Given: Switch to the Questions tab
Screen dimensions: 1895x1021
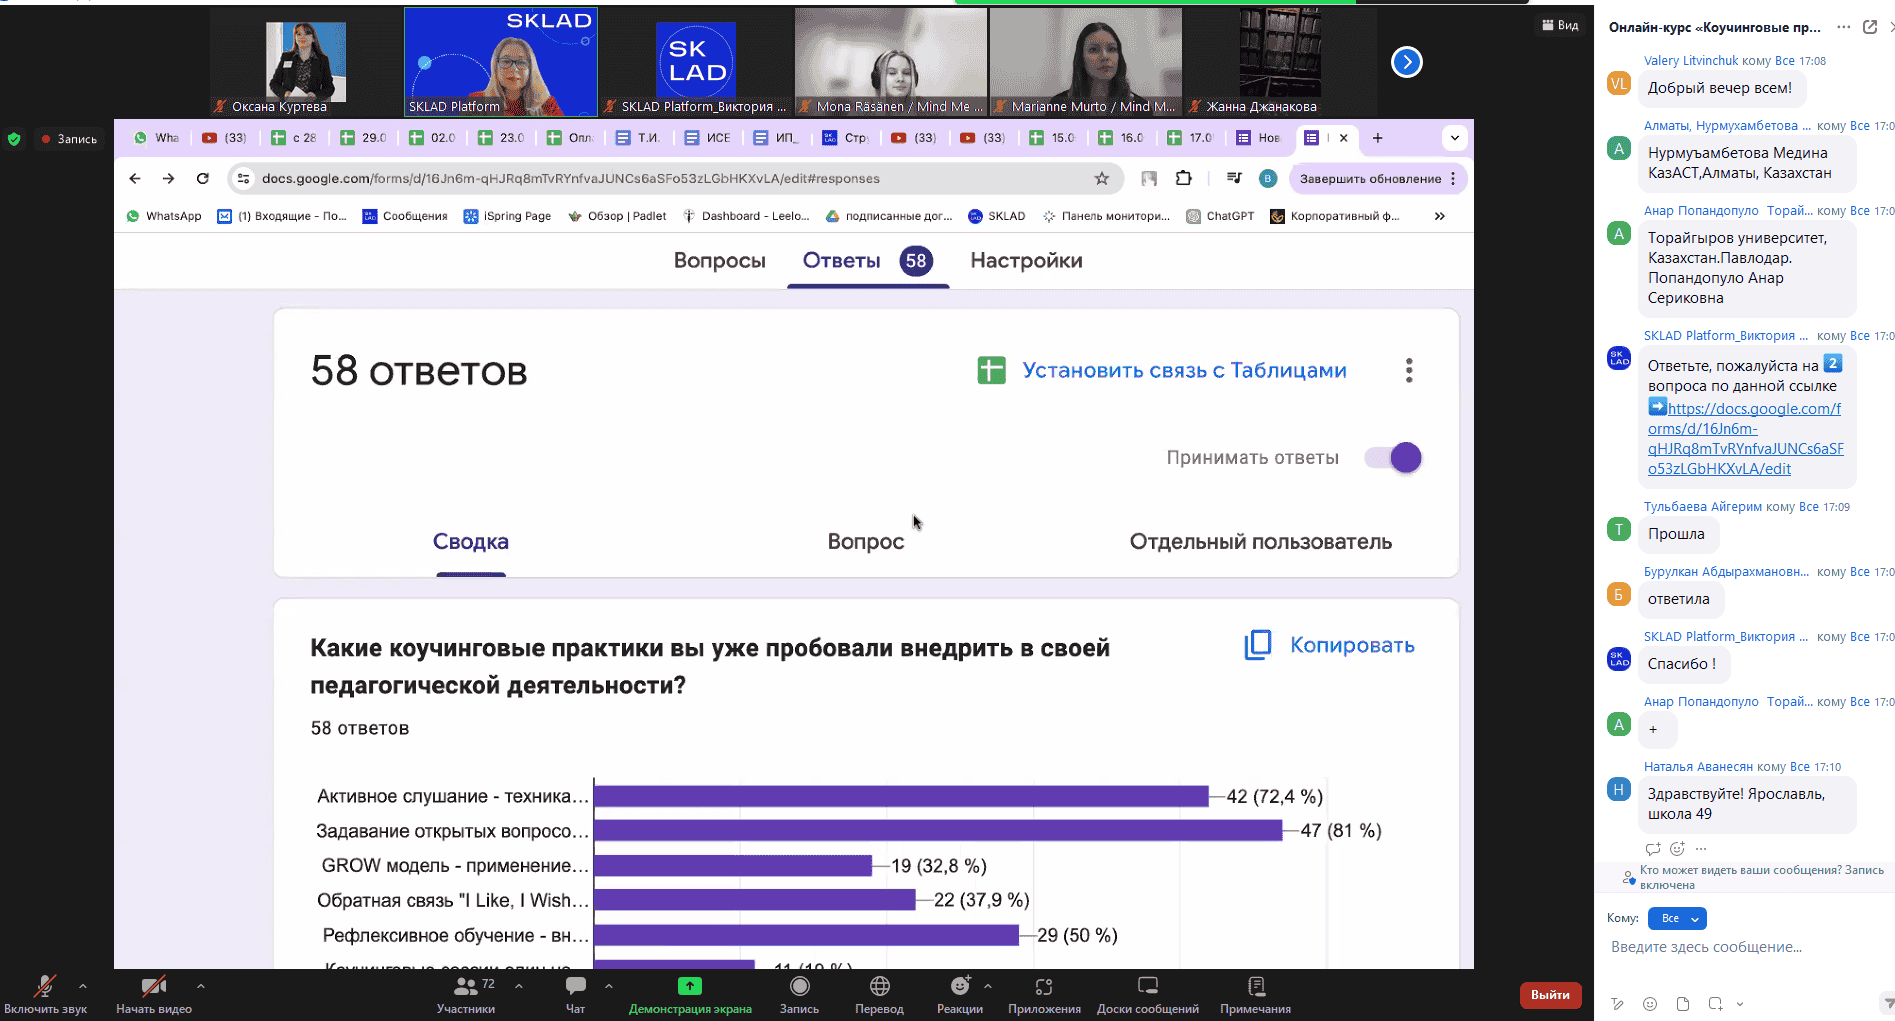Looking at the screenshot, I should click(x=719, y=261).
